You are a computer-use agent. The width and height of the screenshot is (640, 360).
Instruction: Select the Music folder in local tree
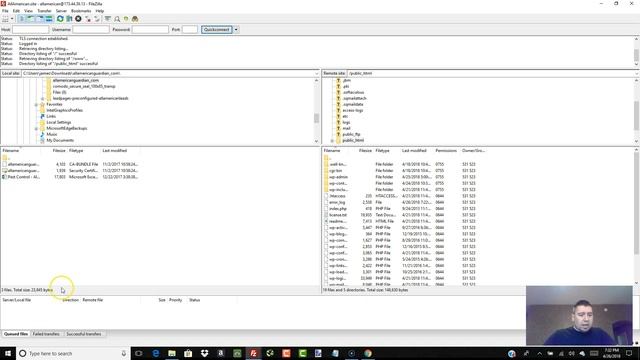coord(52,134)
